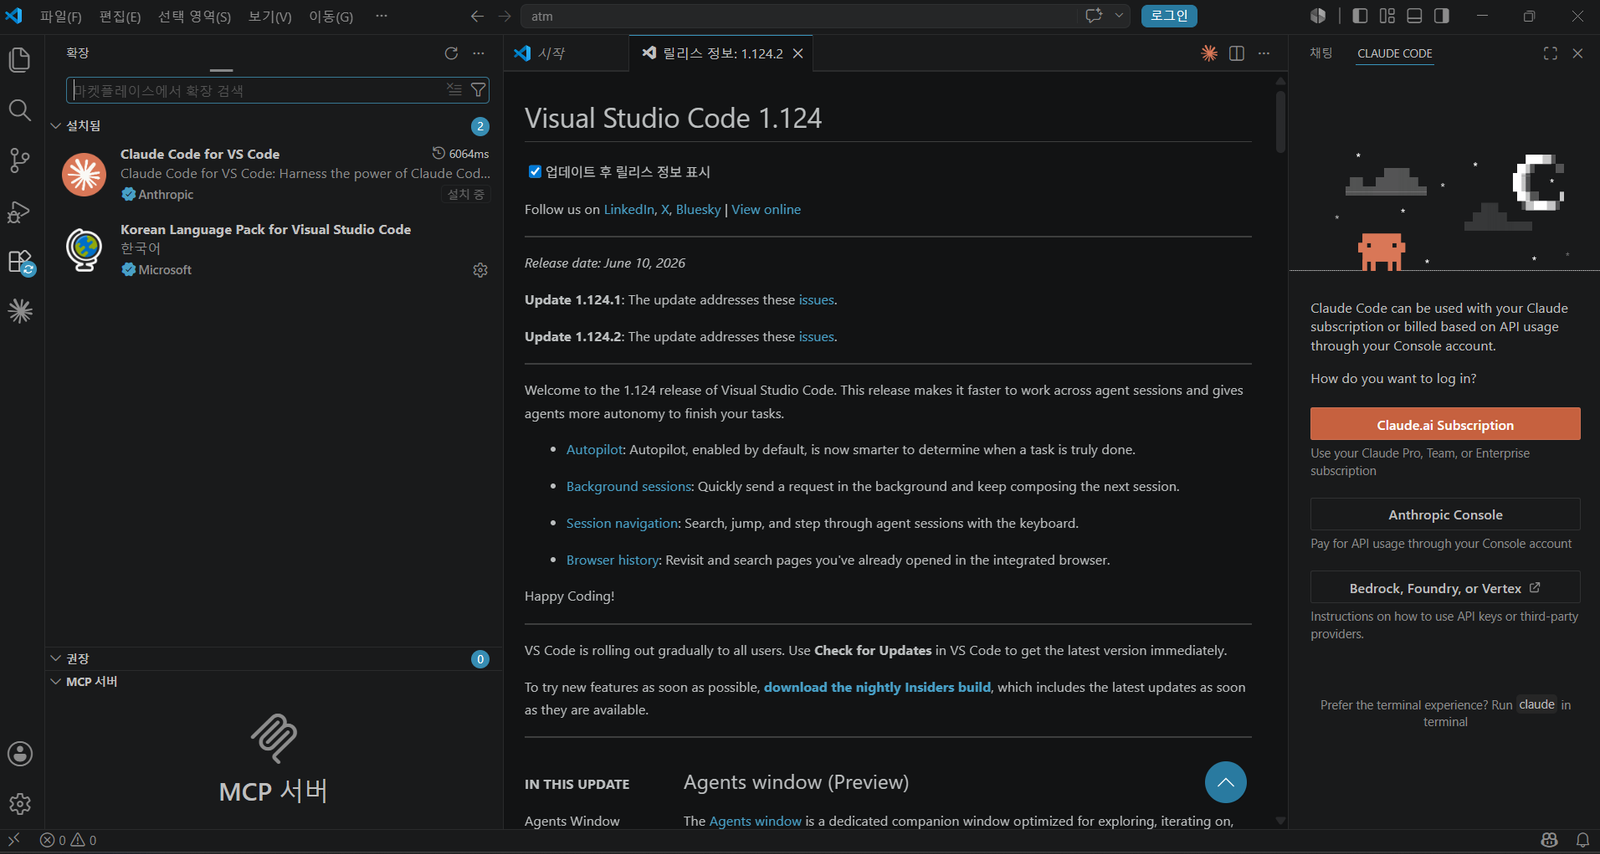
Task: Expand the 권장 recommended section
Action: 56,658
